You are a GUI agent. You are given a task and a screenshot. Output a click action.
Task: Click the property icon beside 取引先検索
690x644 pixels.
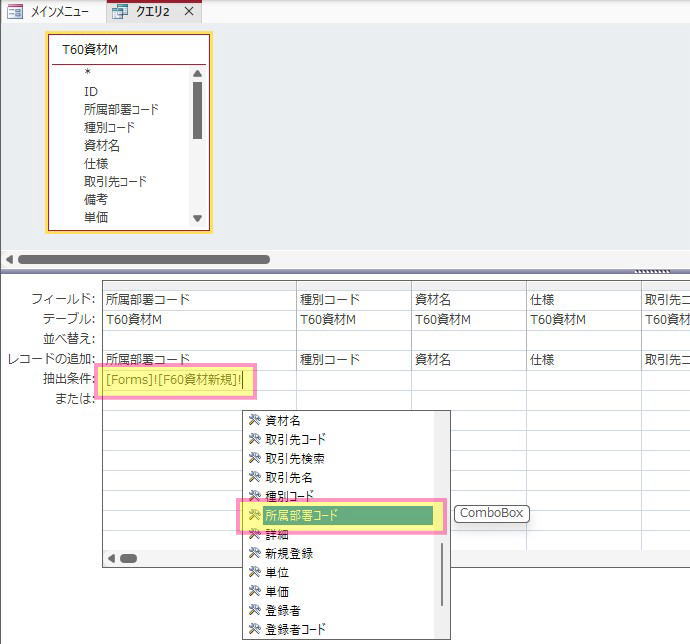255,458
